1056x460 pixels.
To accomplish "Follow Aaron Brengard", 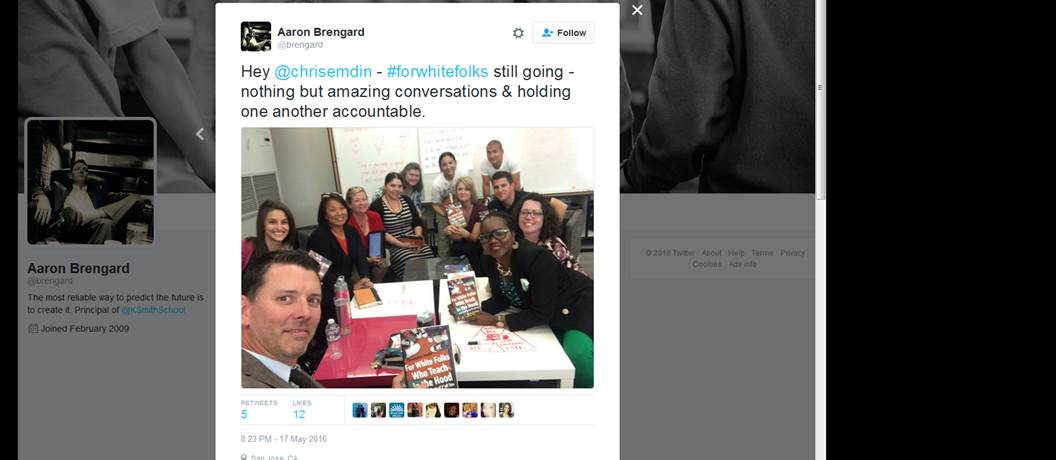I will click(563, 33).
